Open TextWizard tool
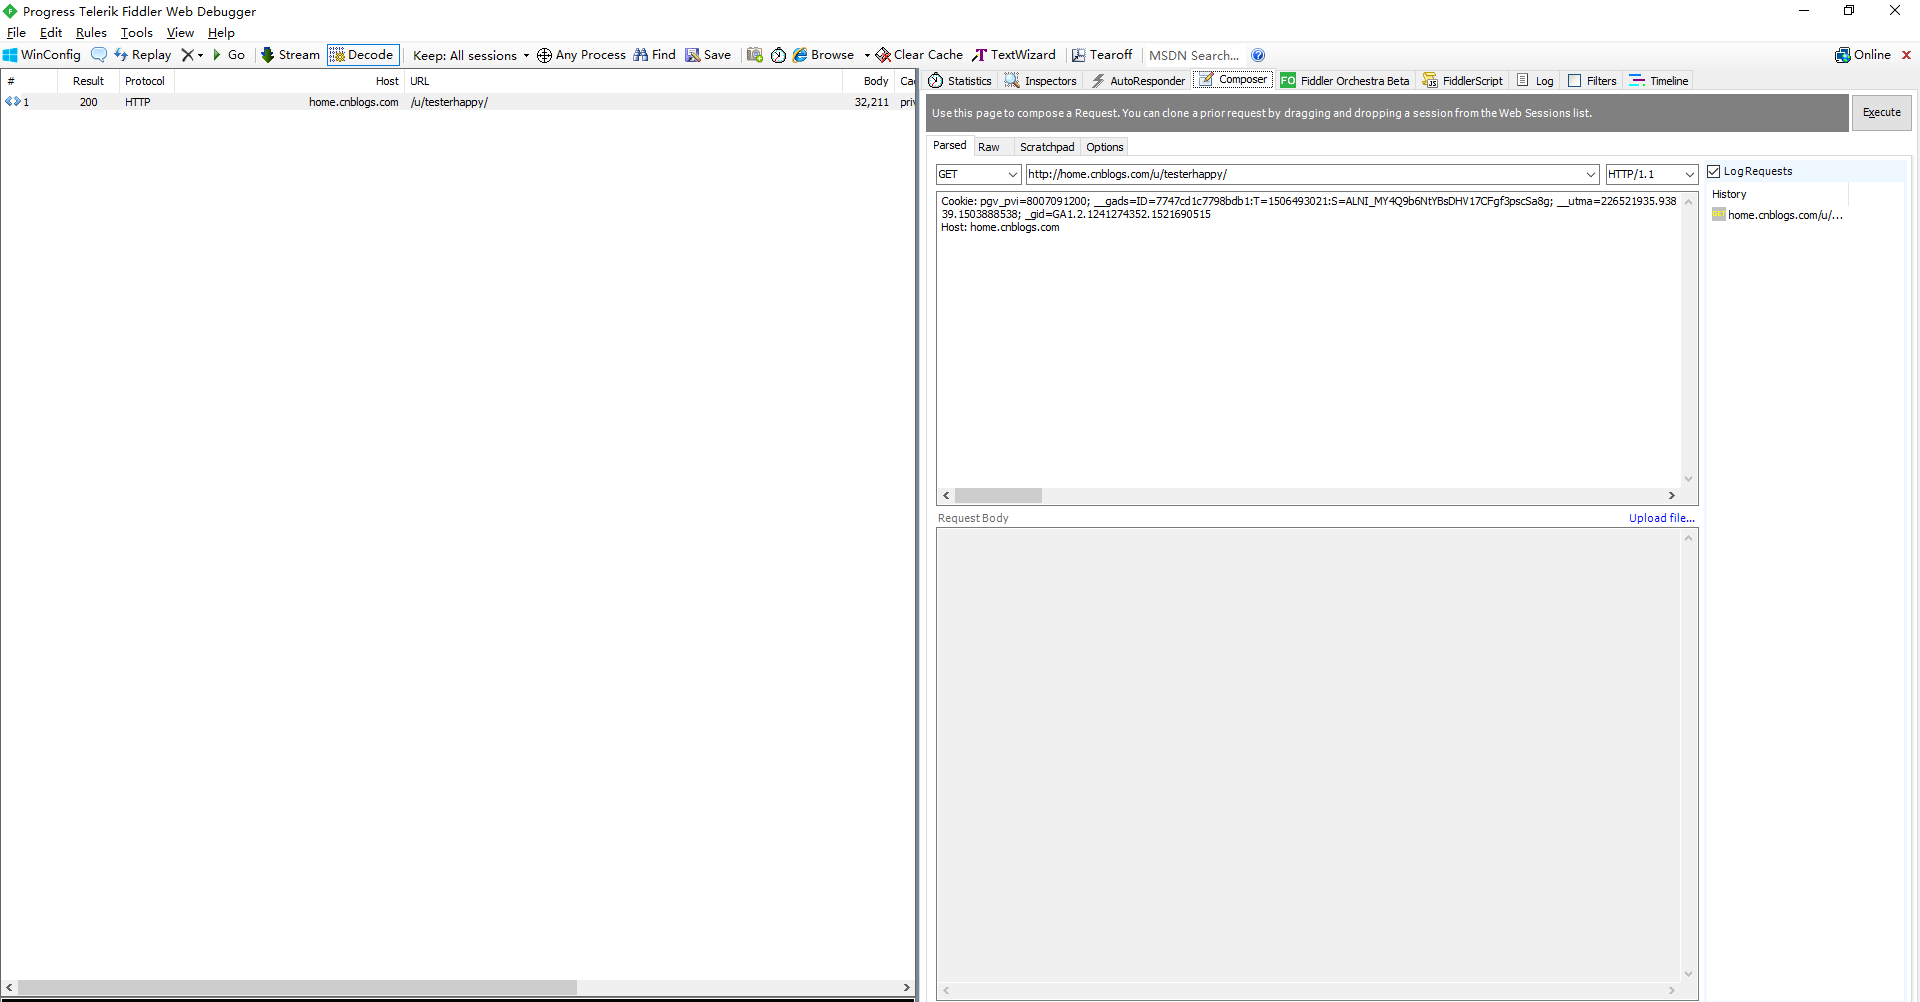 (x=1014, y=55)
